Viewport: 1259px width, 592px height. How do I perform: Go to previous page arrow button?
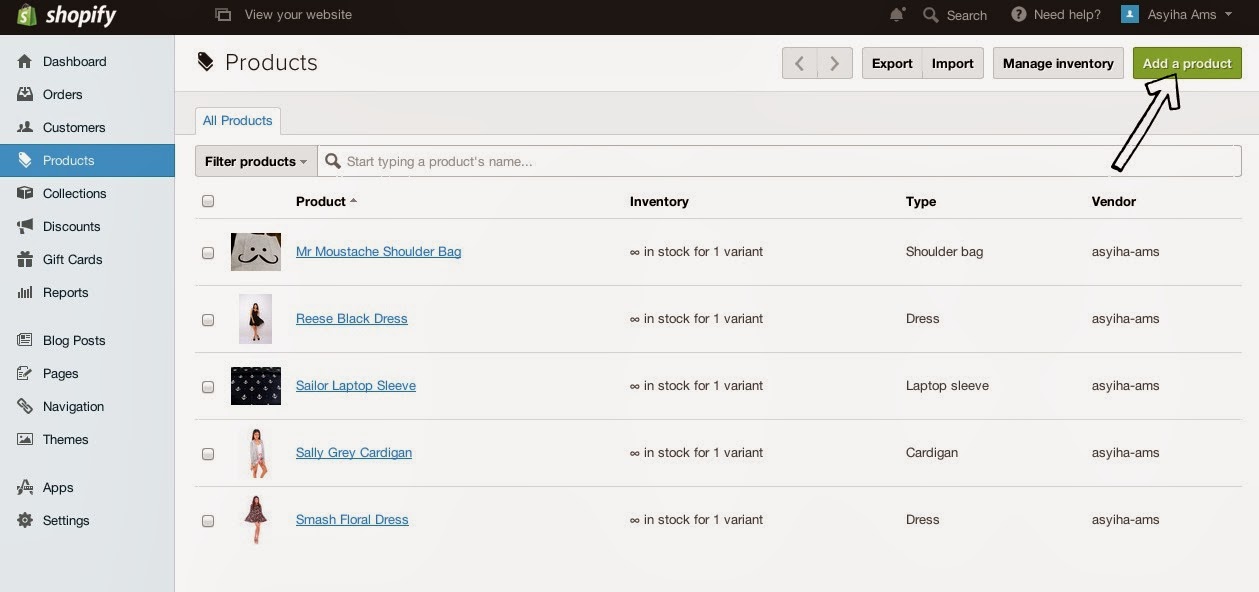coord(799,63)
